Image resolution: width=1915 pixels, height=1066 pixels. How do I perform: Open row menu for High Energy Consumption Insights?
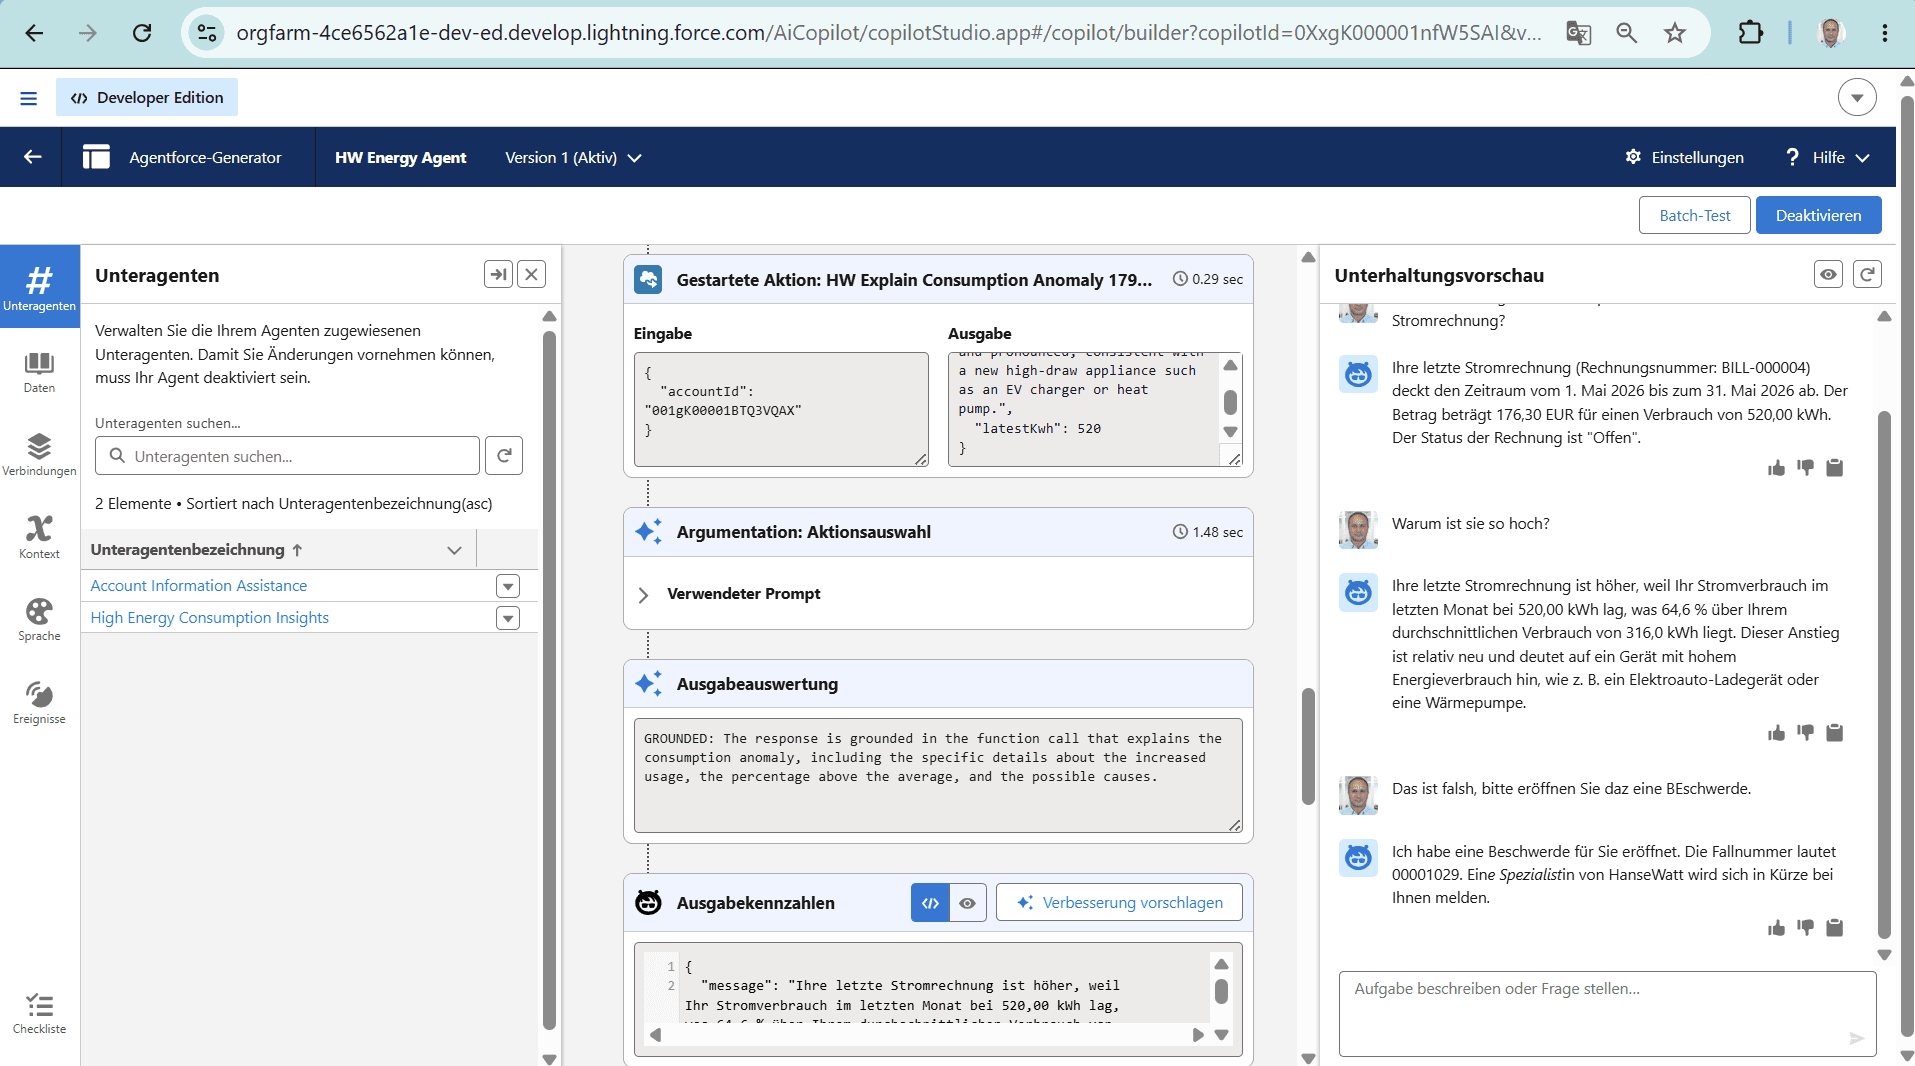[x=508, y=618]
